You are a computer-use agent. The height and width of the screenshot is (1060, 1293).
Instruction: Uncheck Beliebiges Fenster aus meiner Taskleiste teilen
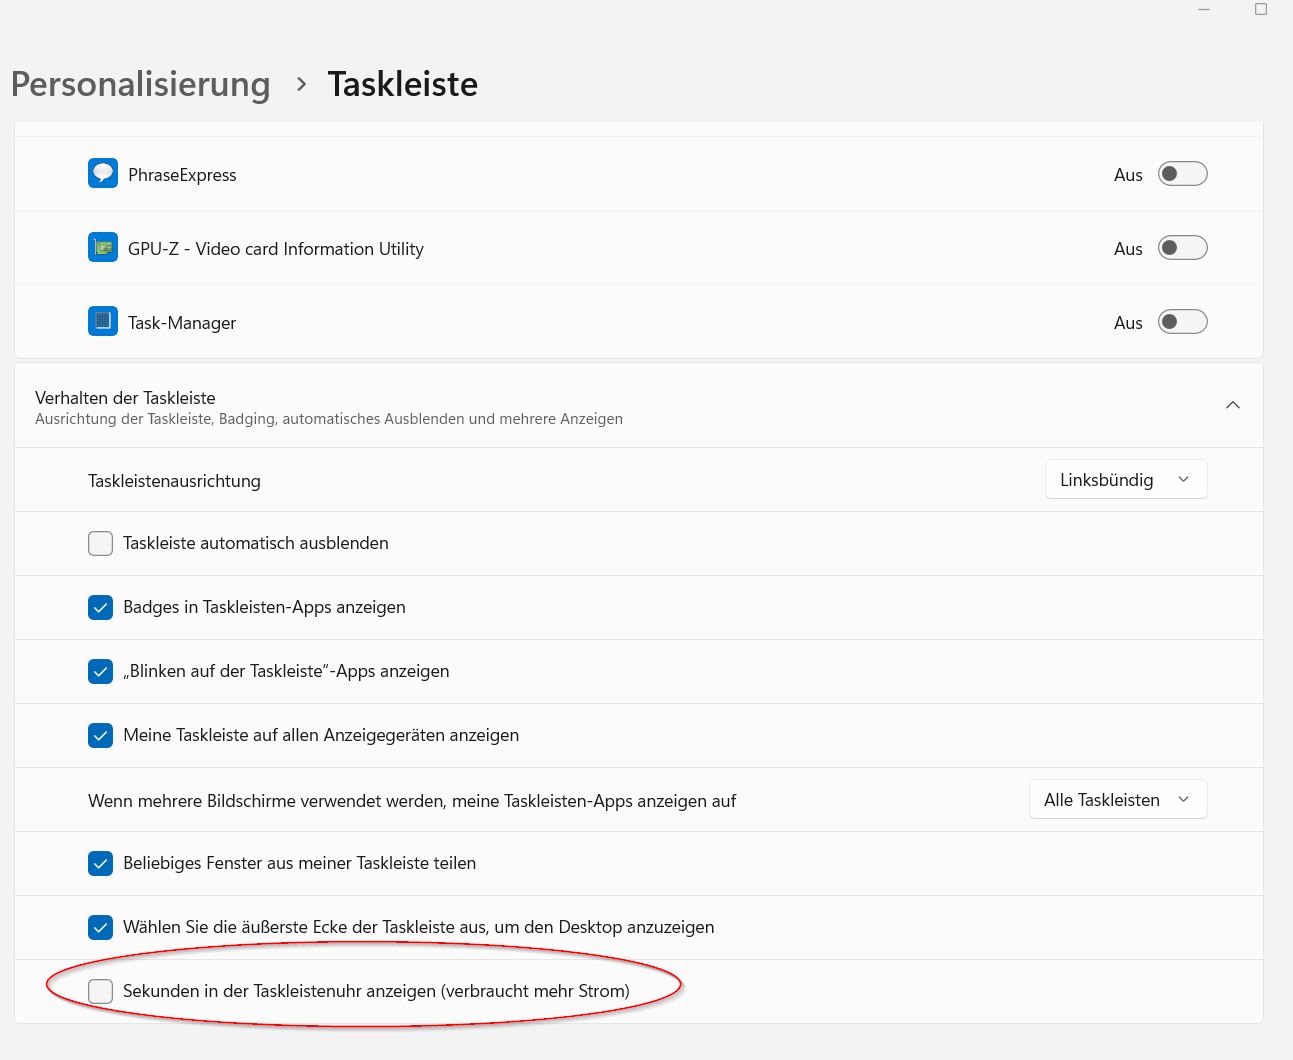[x=101, y=863]
